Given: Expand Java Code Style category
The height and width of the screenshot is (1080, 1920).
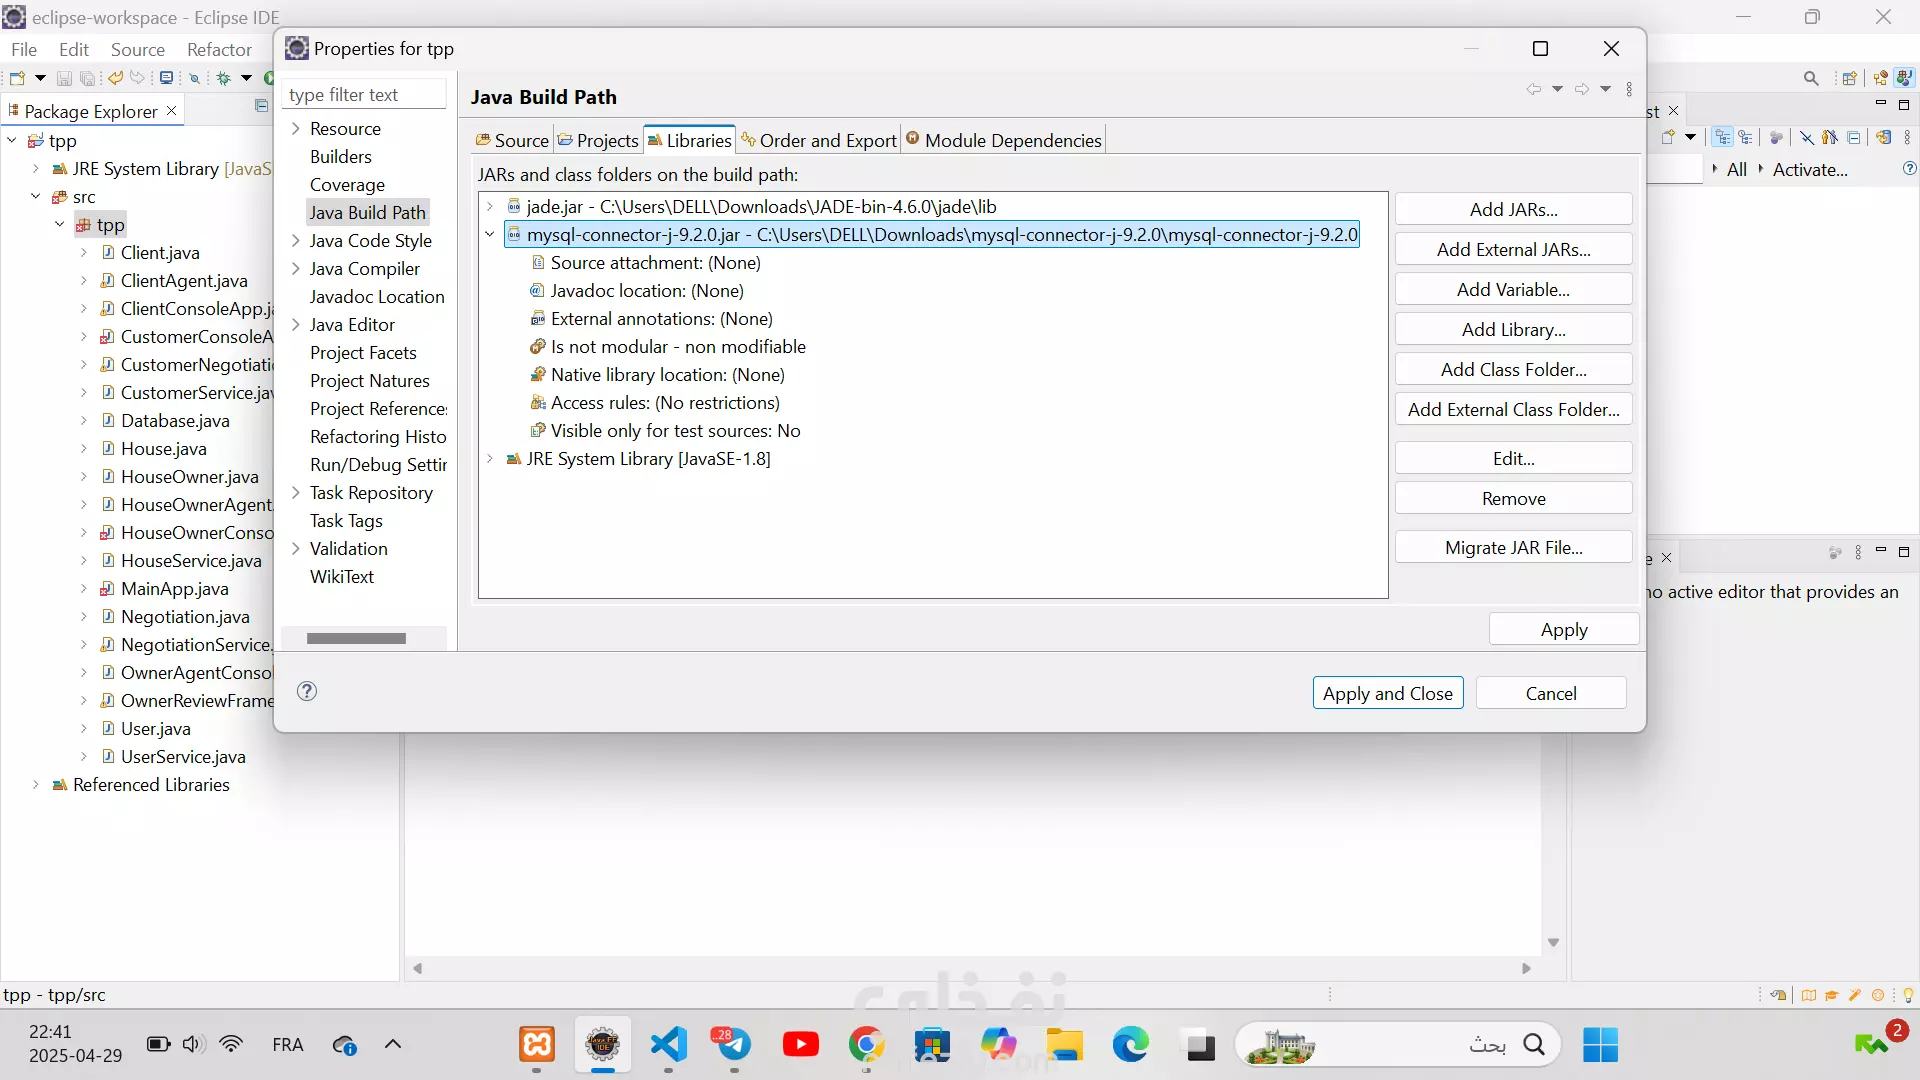Looking at the screenshot, I should [x=296, y=240].
